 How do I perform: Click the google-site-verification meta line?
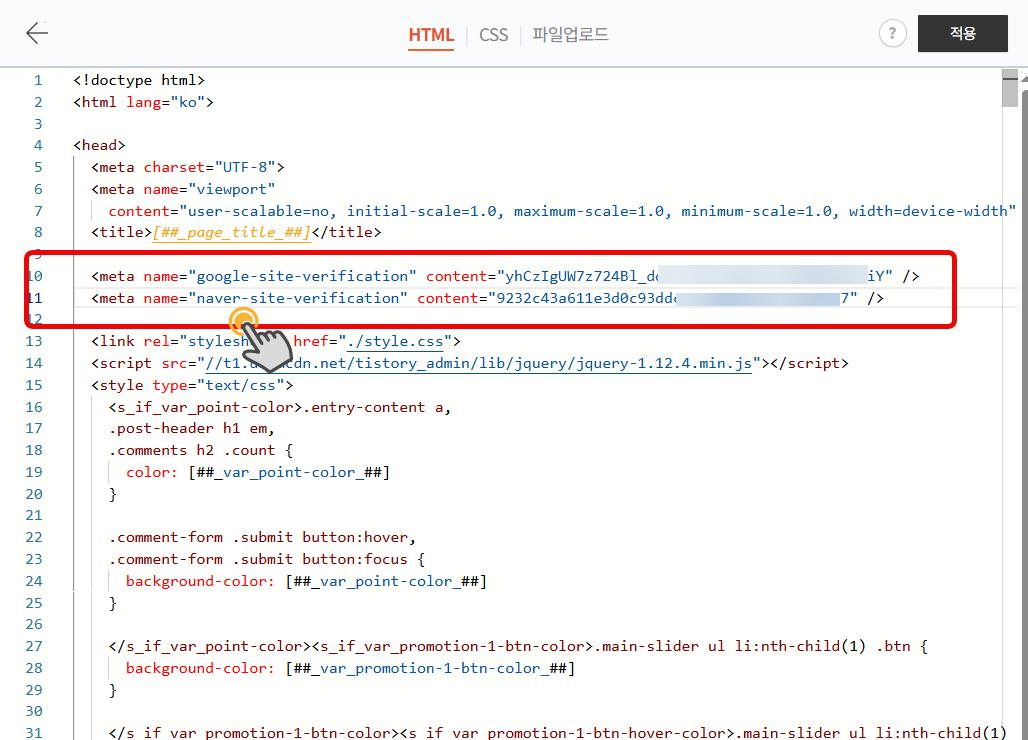[505, 276]
